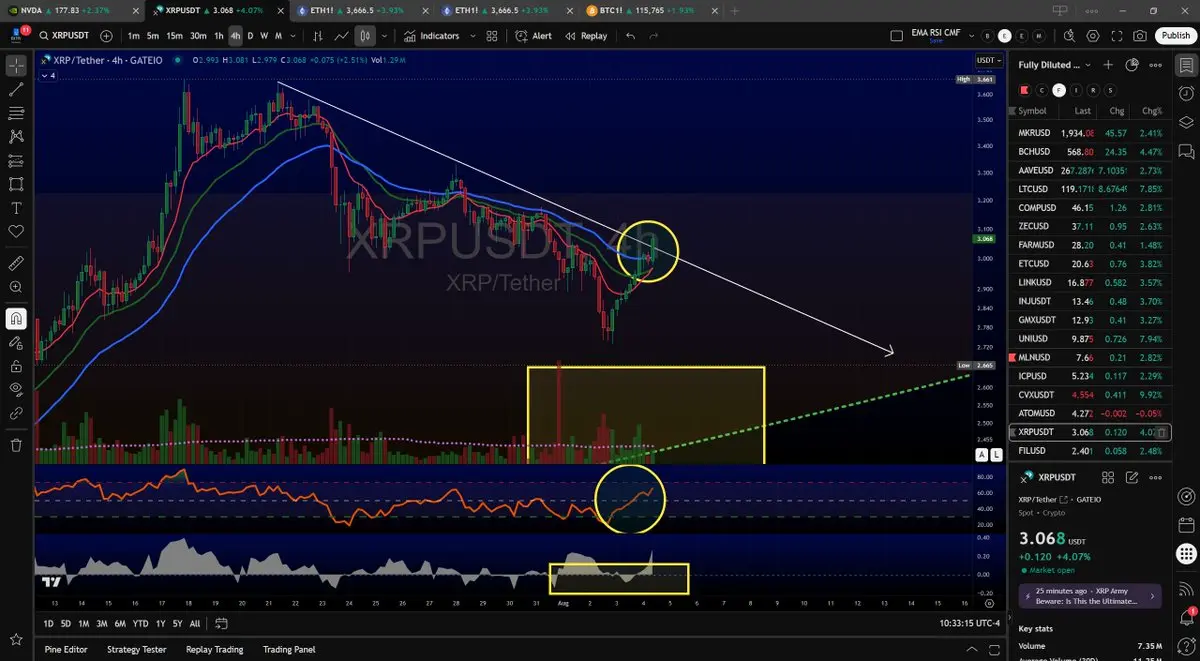Open the Fibonacci tools in left sidebar
Viewport: 1200px width, 661px height.
pos(16,113)
